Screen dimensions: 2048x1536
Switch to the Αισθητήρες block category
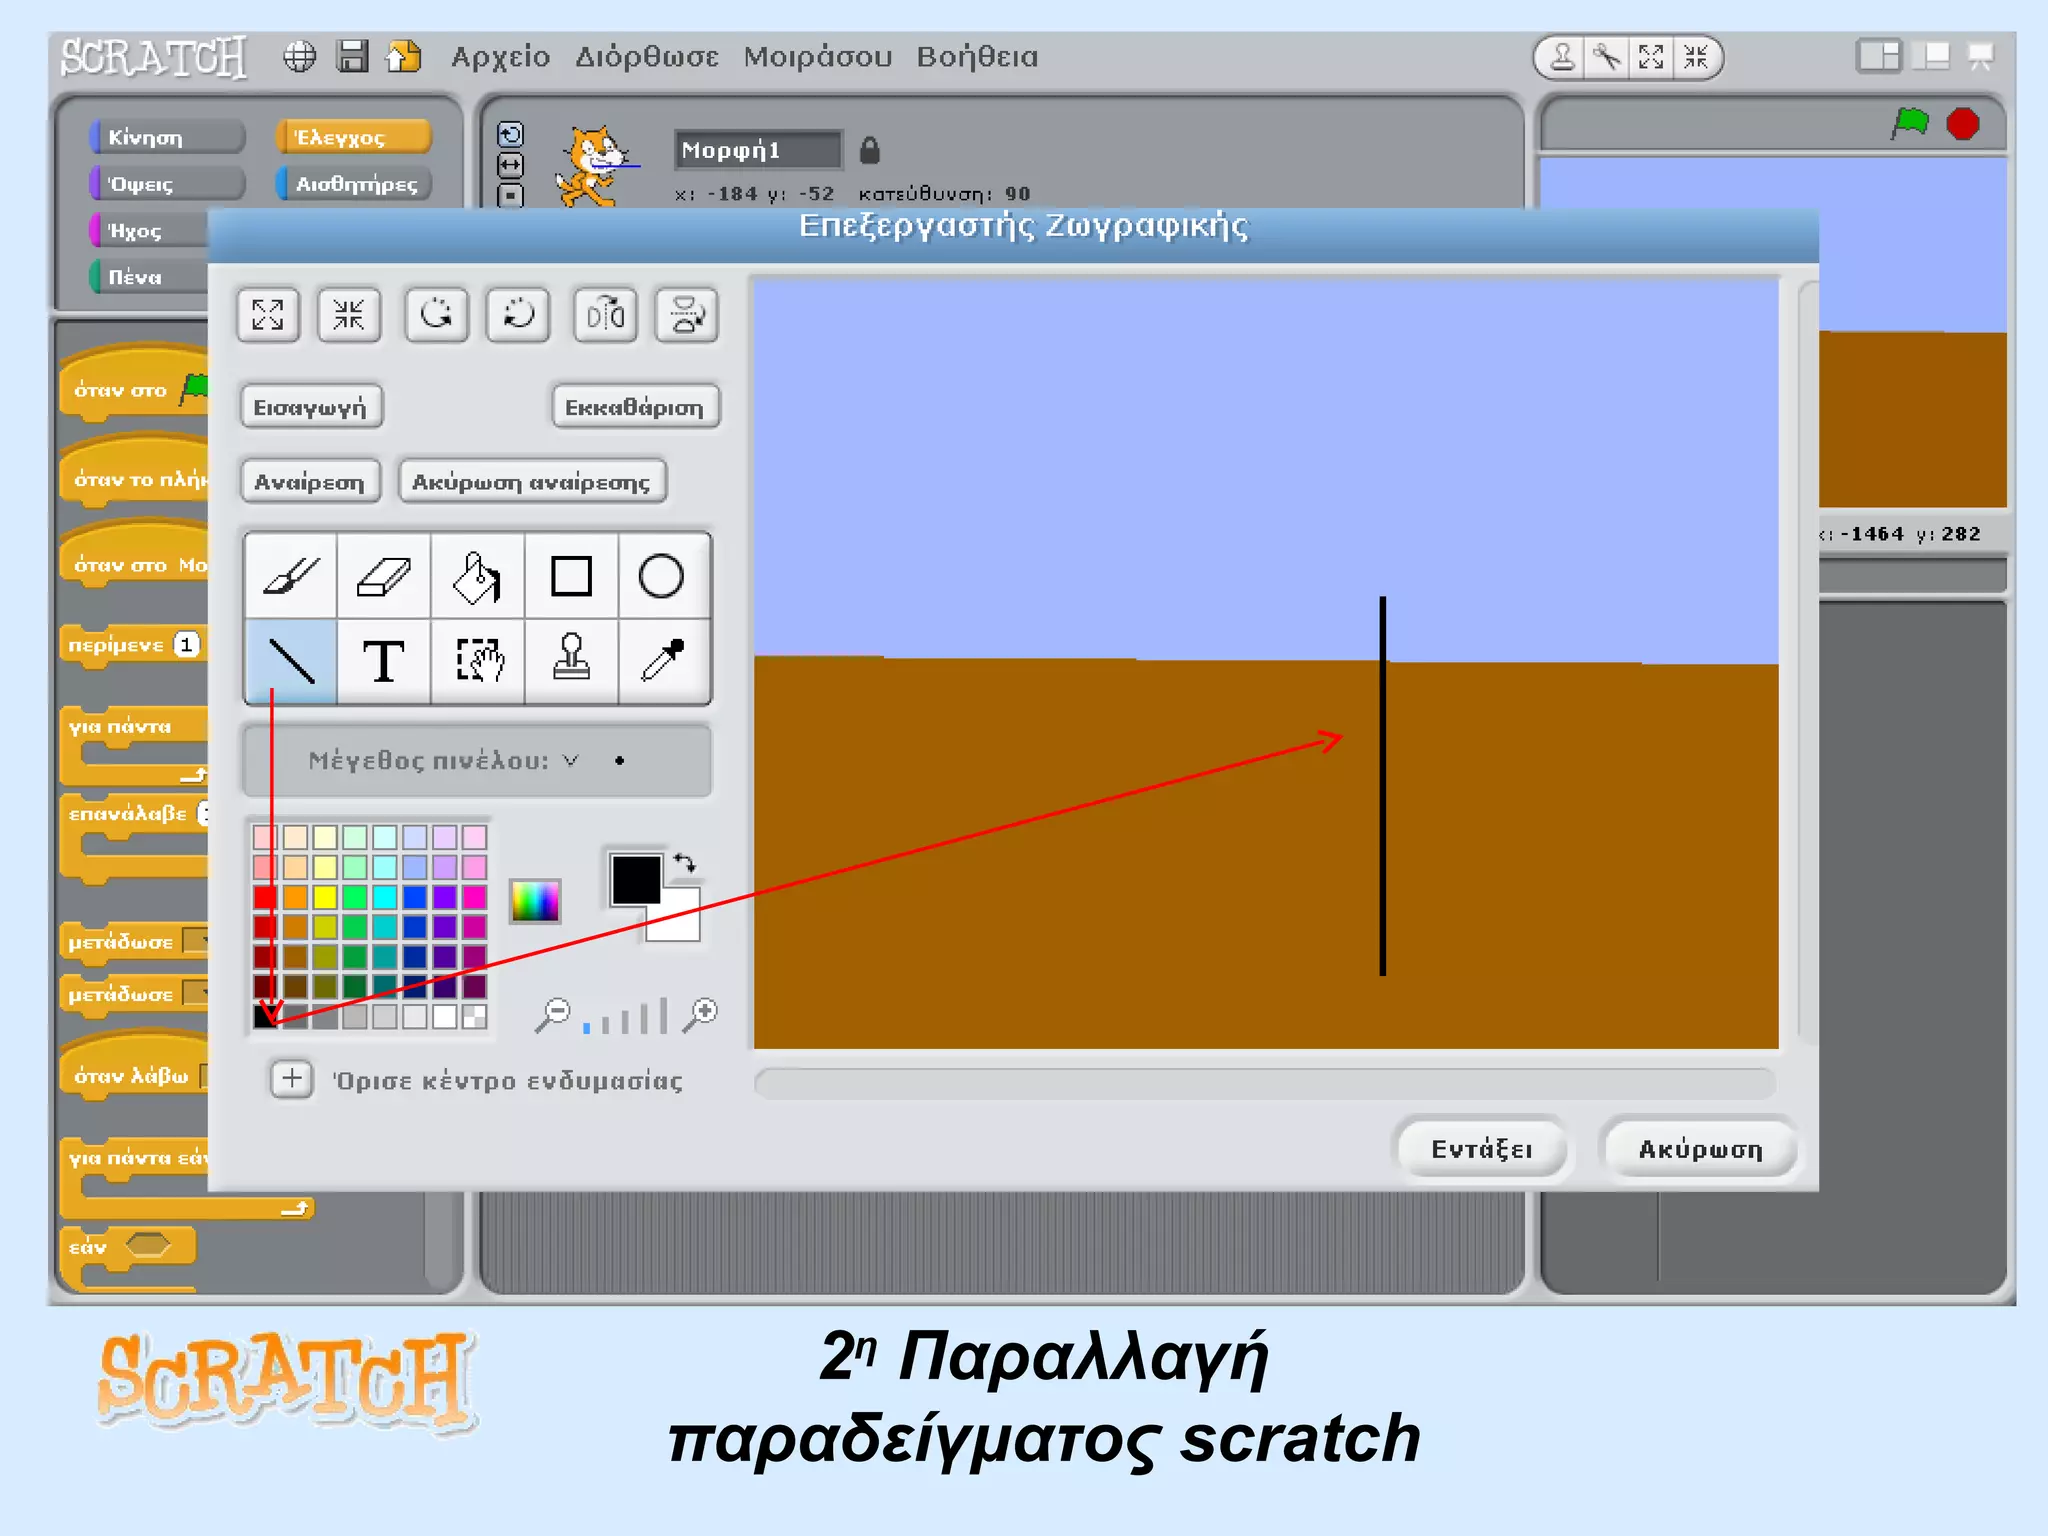point(353,184)
